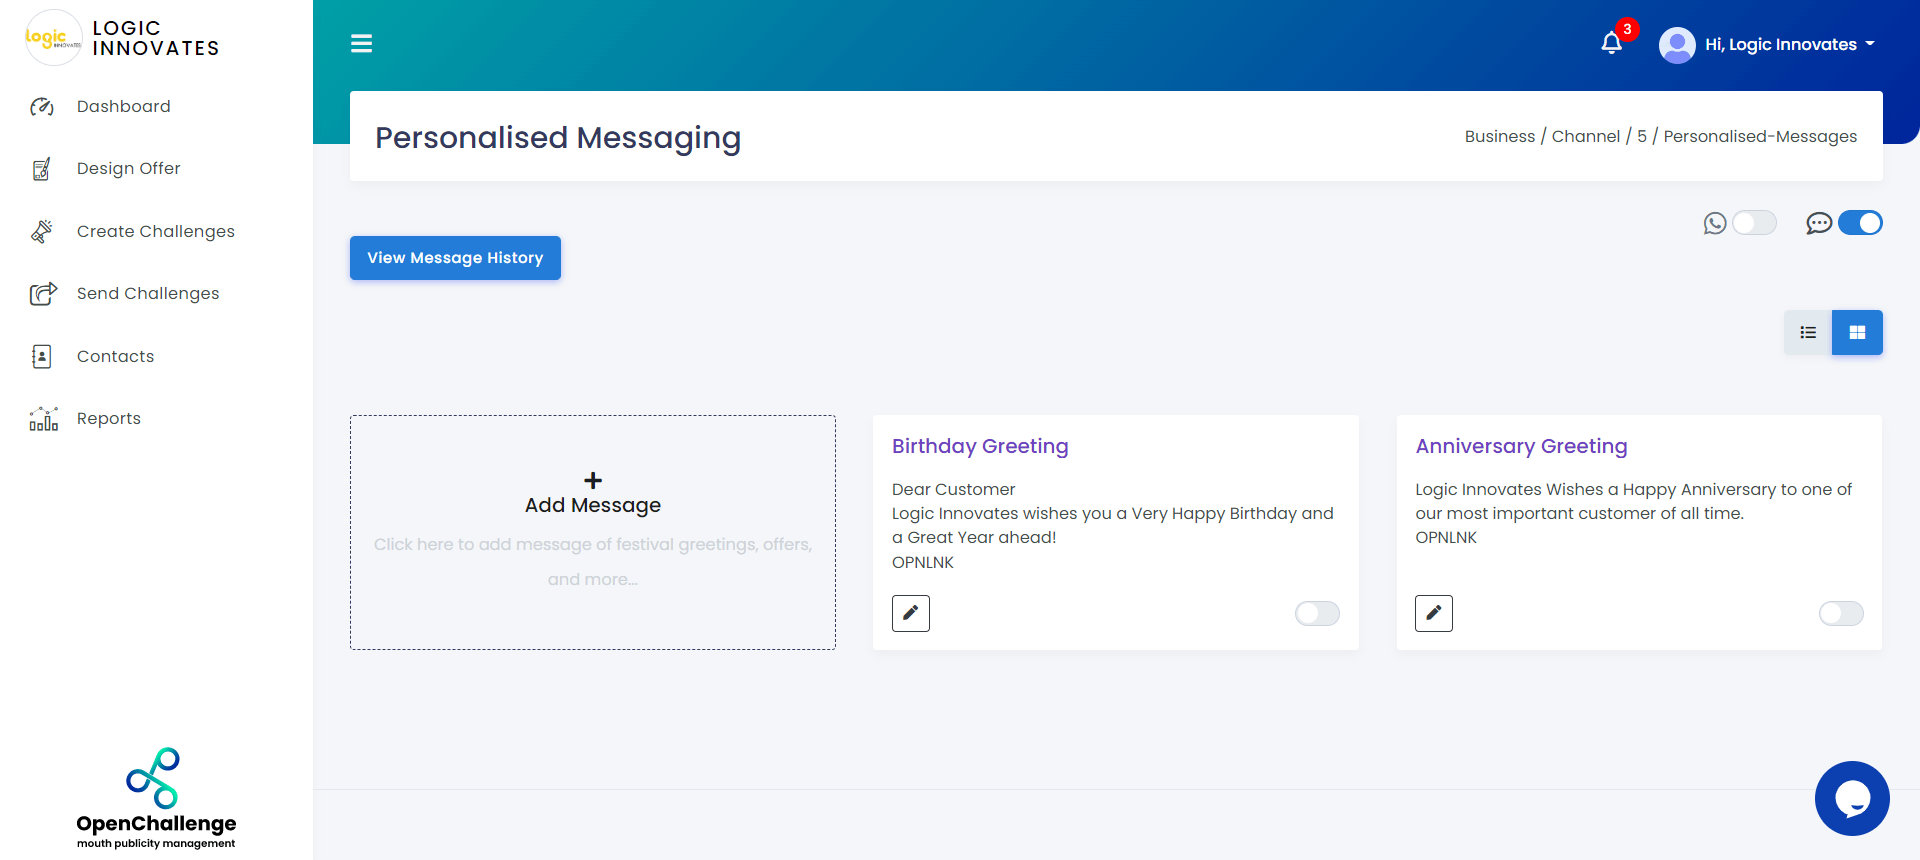The height and width of the screenshot is (860, 1920).
Task: Click the Reports chart icon
Action: 43,418
